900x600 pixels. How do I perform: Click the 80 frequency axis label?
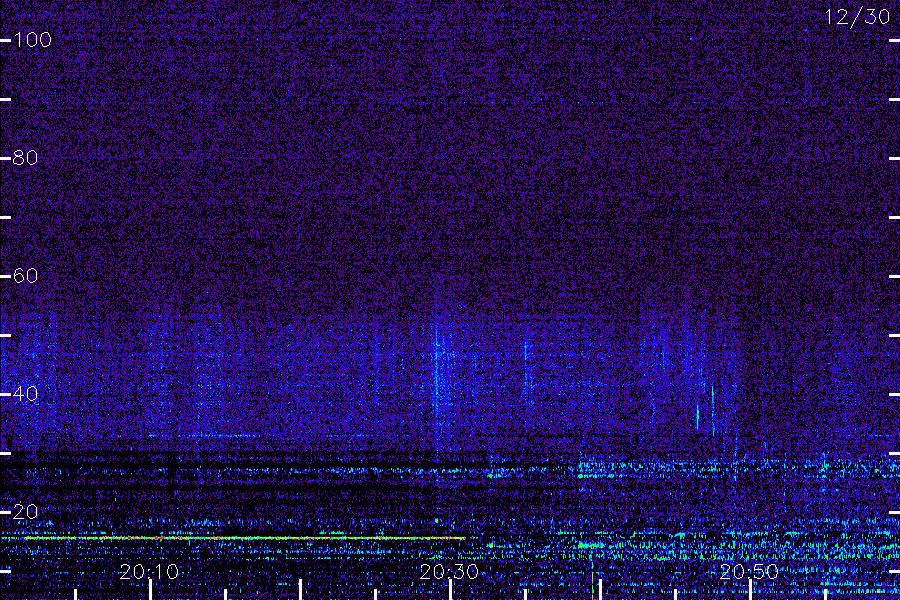25,158
